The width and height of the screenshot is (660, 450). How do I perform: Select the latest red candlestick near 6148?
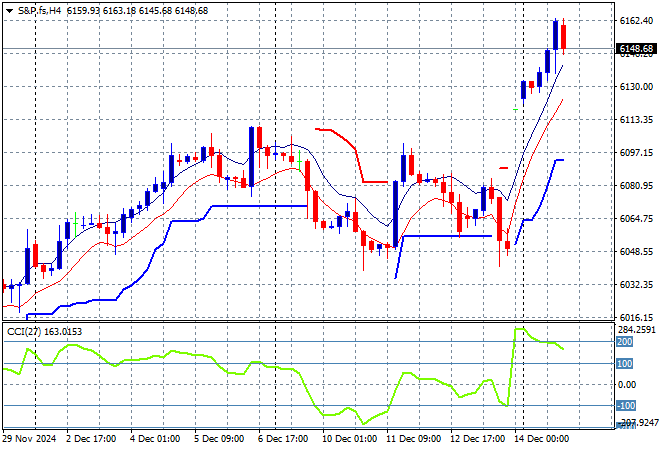pos(563,37)
